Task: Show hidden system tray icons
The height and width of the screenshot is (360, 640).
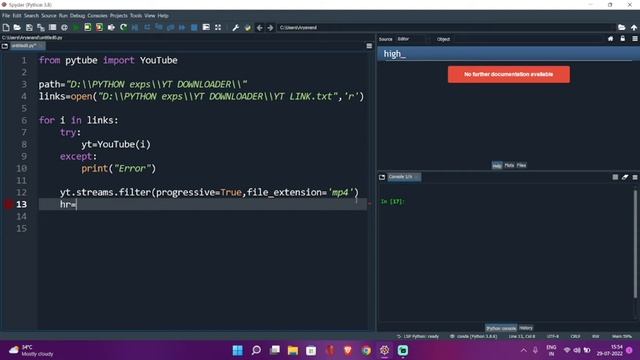Action: (523, 350)
